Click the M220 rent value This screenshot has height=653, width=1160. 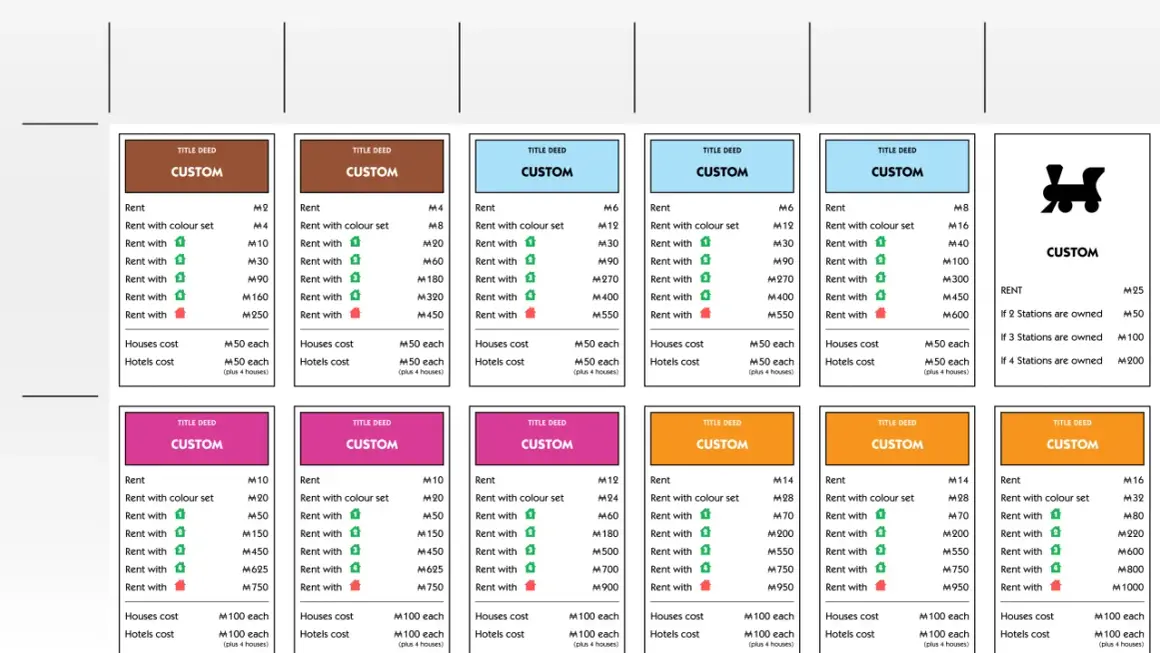1130,534
